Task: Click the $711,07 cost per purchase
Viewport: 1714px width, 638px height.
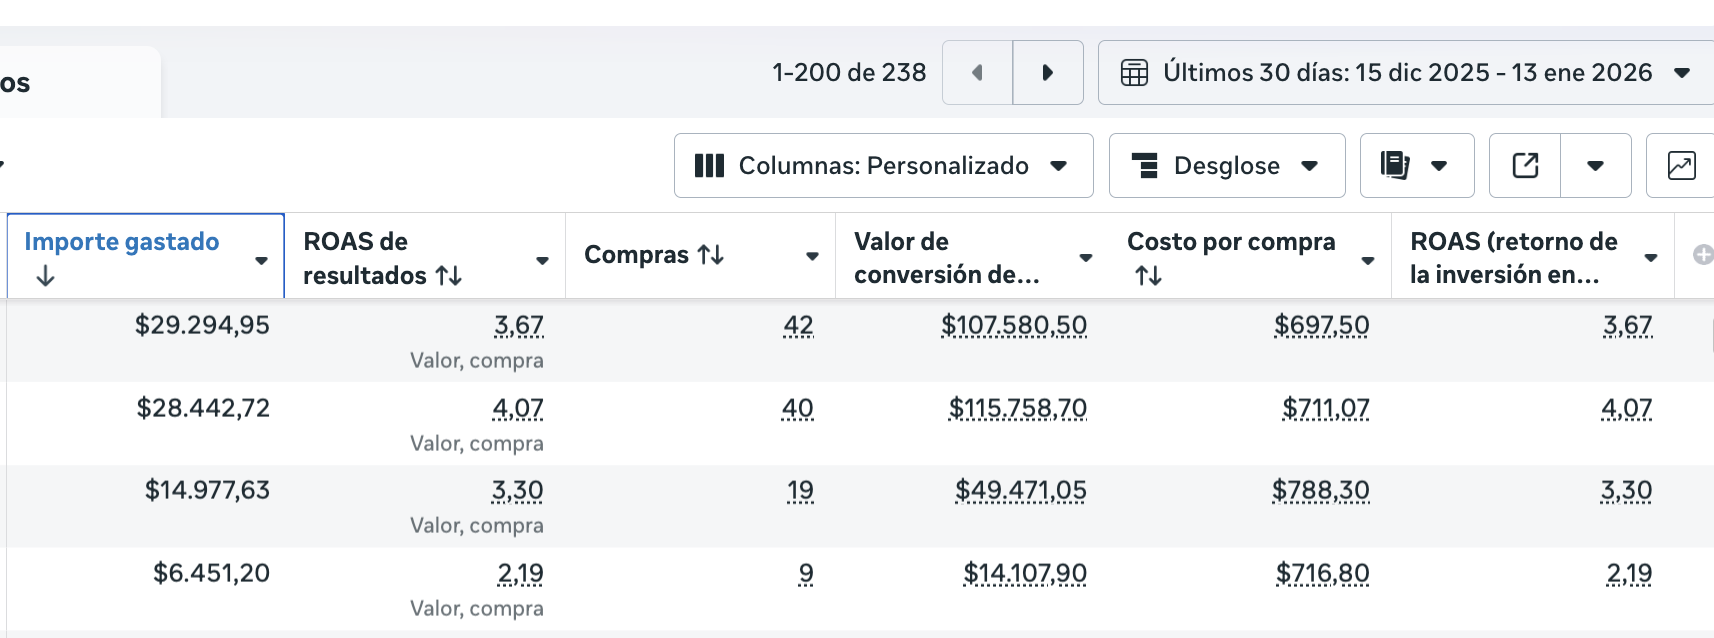Action: click(1325, 408)
